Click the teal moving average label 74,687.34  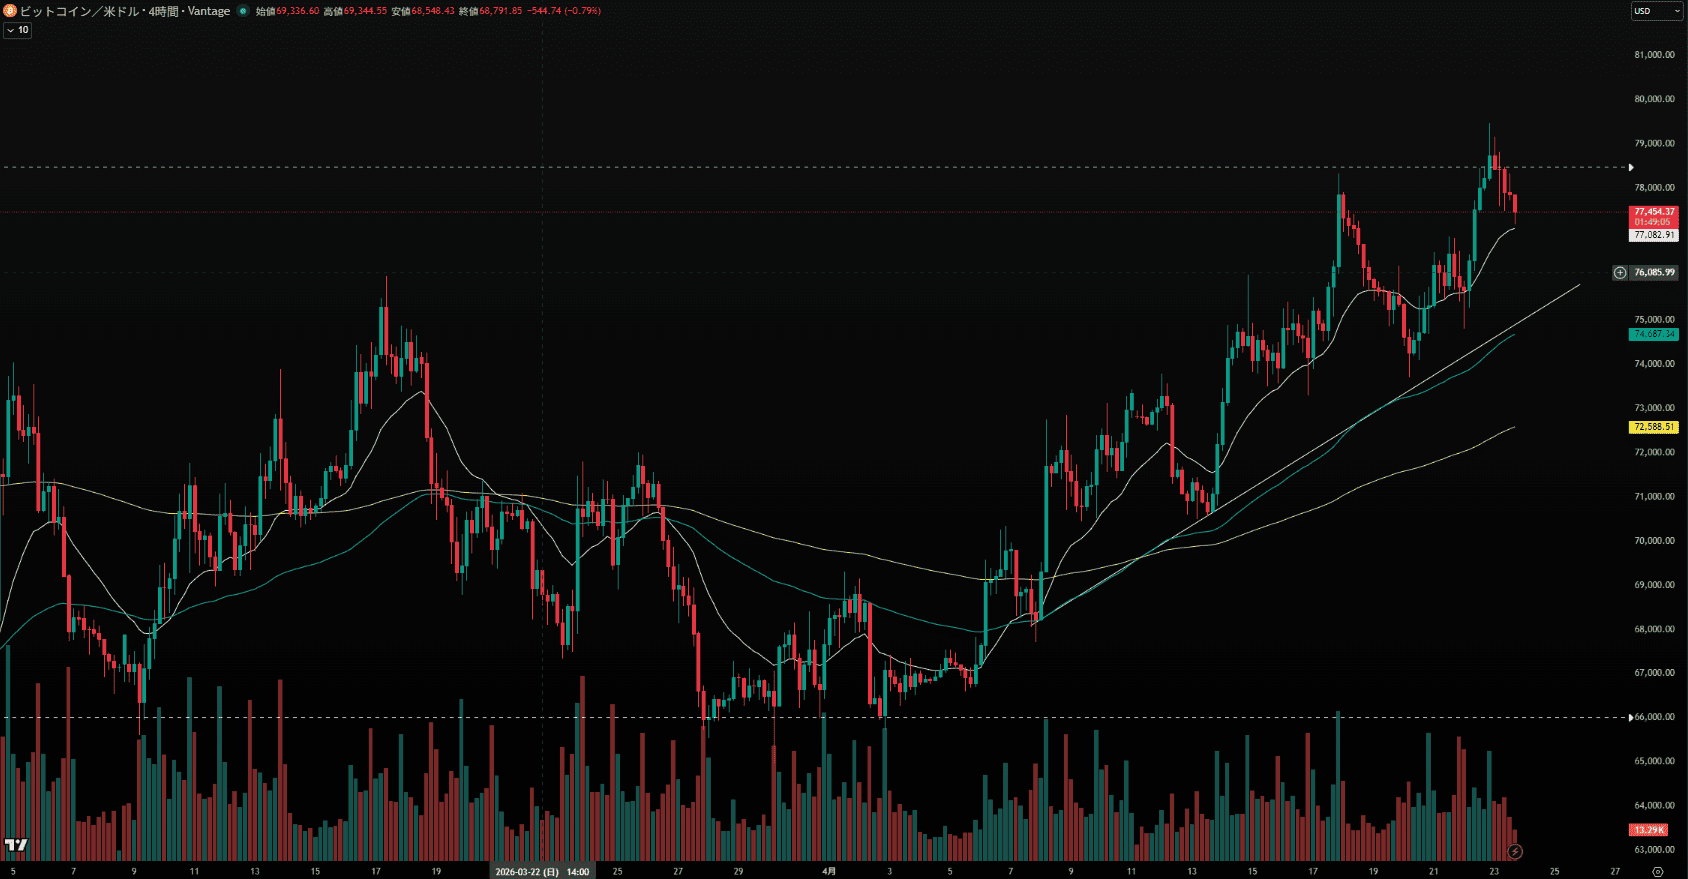(x=1654, y=334)
